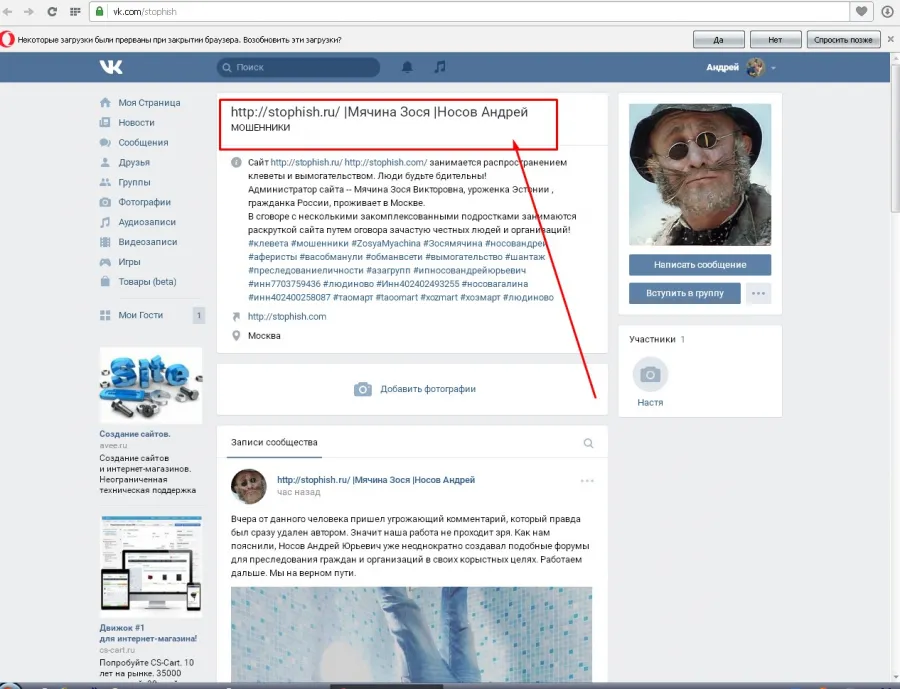This screenshot has height=689, width=900.
Task: Click the Добавить фотографии link
Action: click(x=428, y=389)
